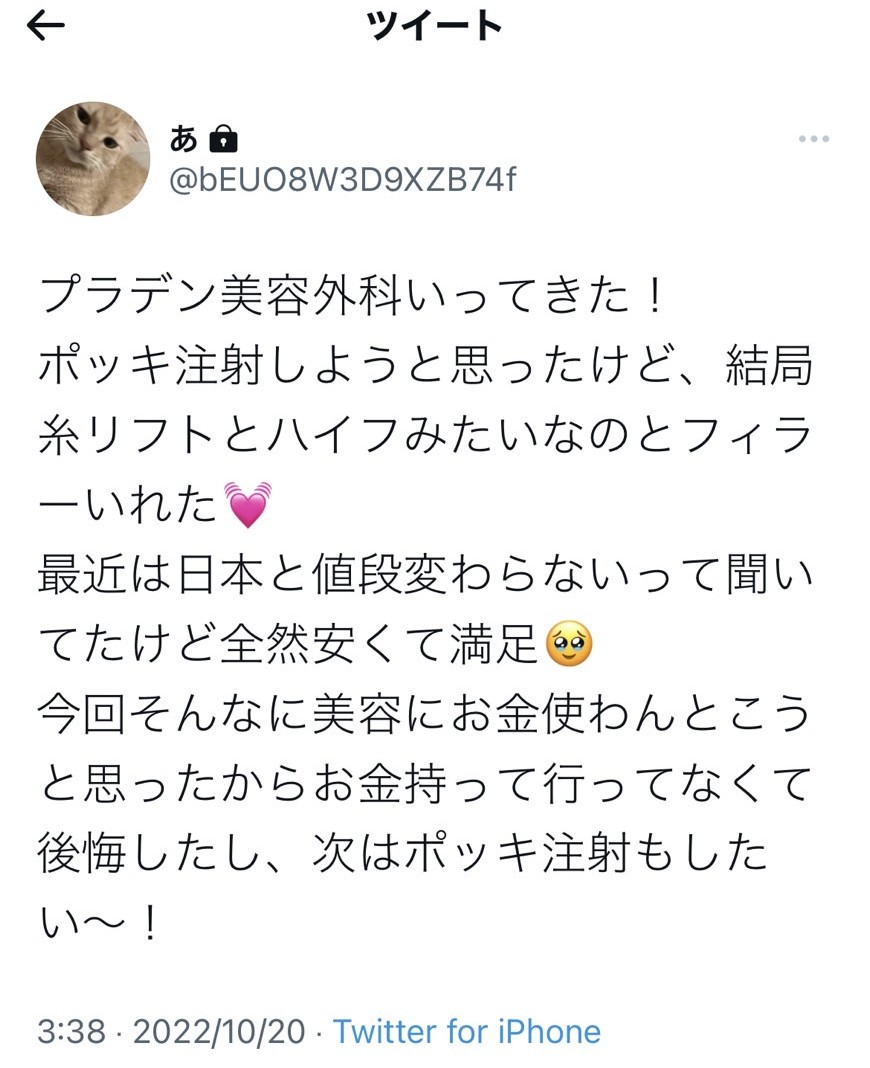870x1068 pixels.
Task: Tap the line プラデン美容外科いってきた！
Action: point(352,296)
